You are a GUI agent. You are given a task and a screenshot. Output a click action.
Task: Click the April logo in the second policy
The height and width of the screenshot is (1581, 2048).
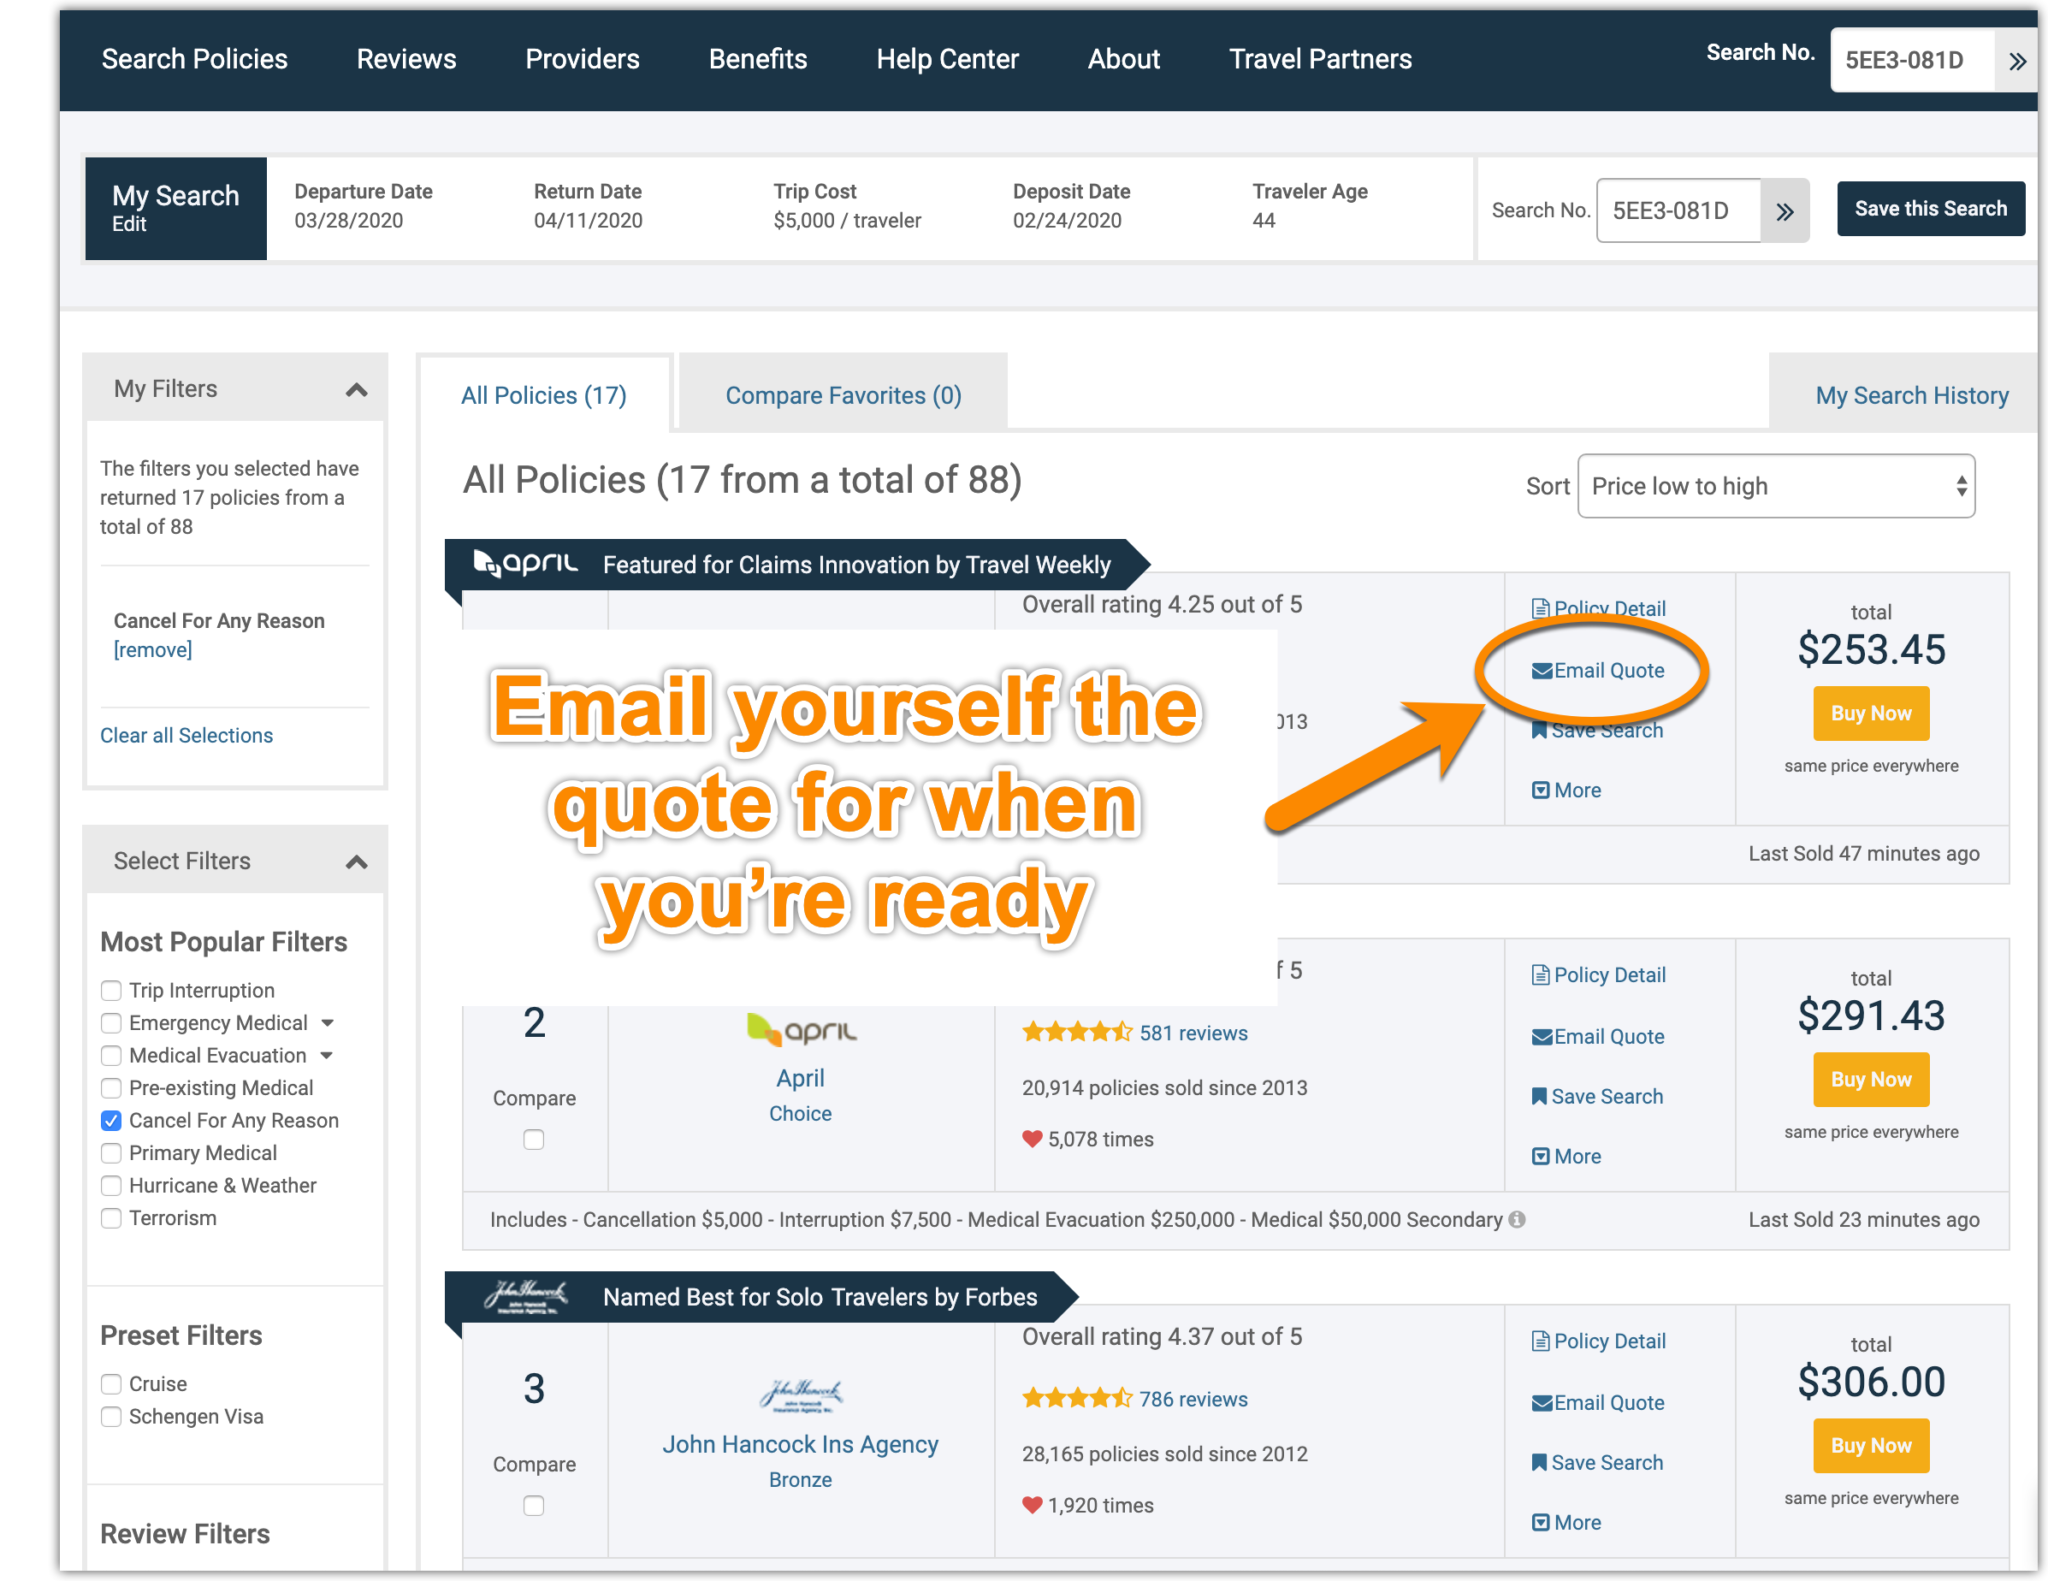801,1030
